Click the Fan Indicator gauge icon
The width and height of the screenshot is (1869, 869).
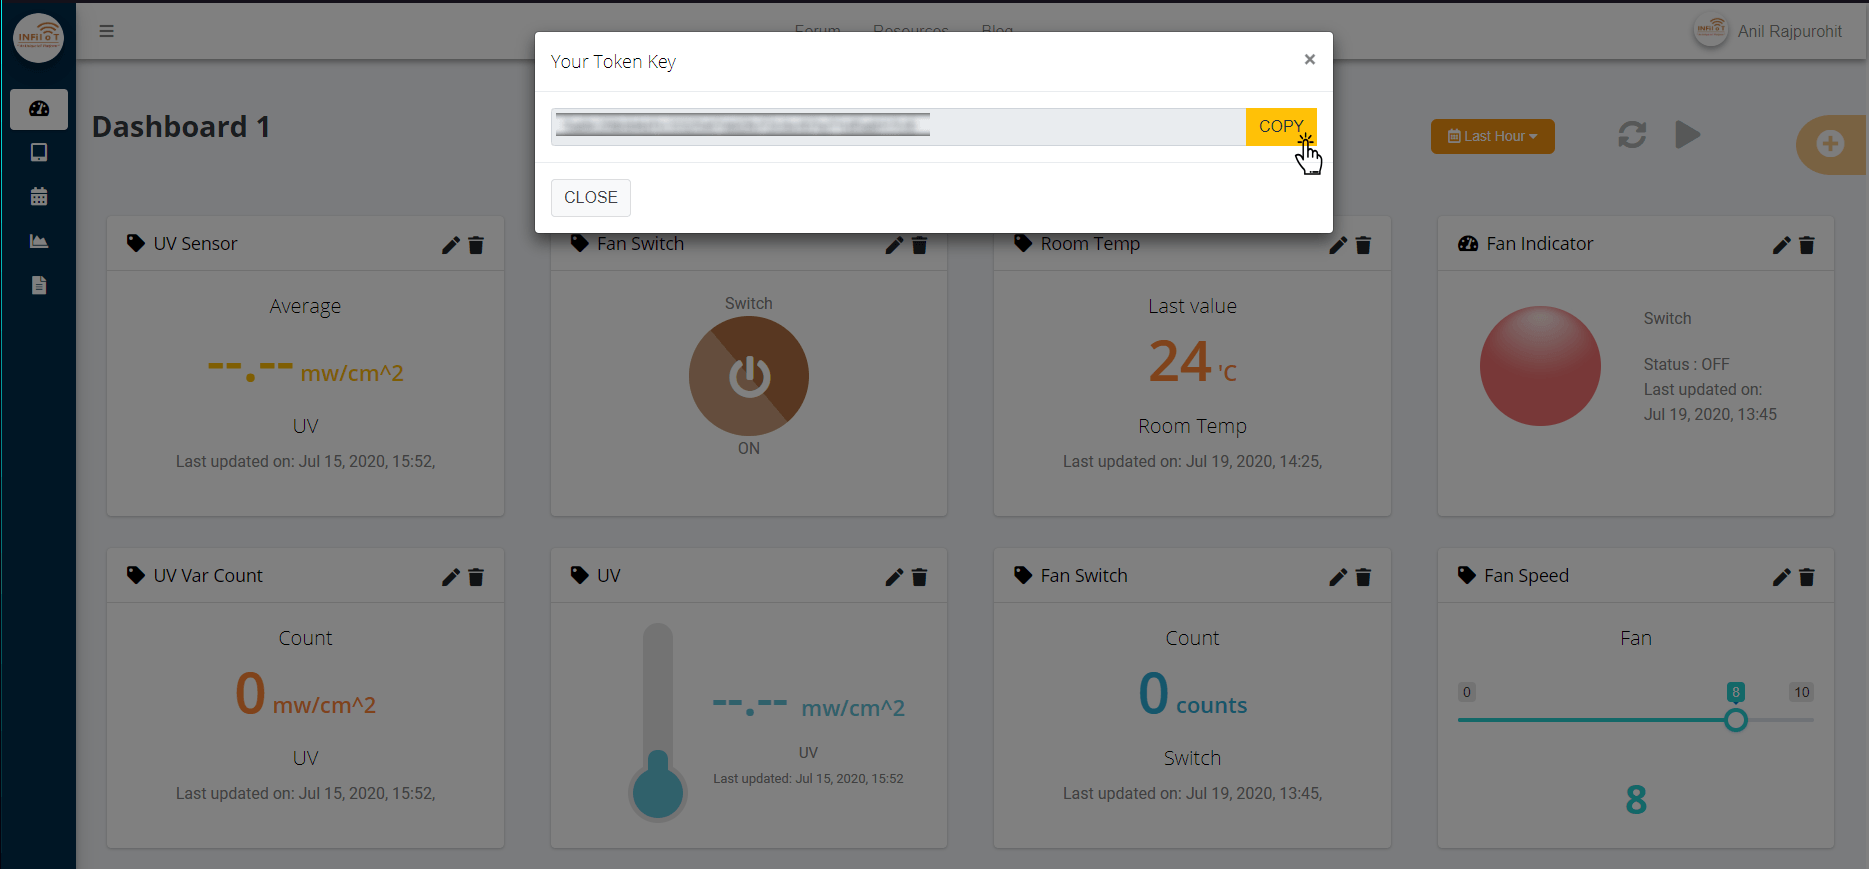click(x=1468, y=243)
